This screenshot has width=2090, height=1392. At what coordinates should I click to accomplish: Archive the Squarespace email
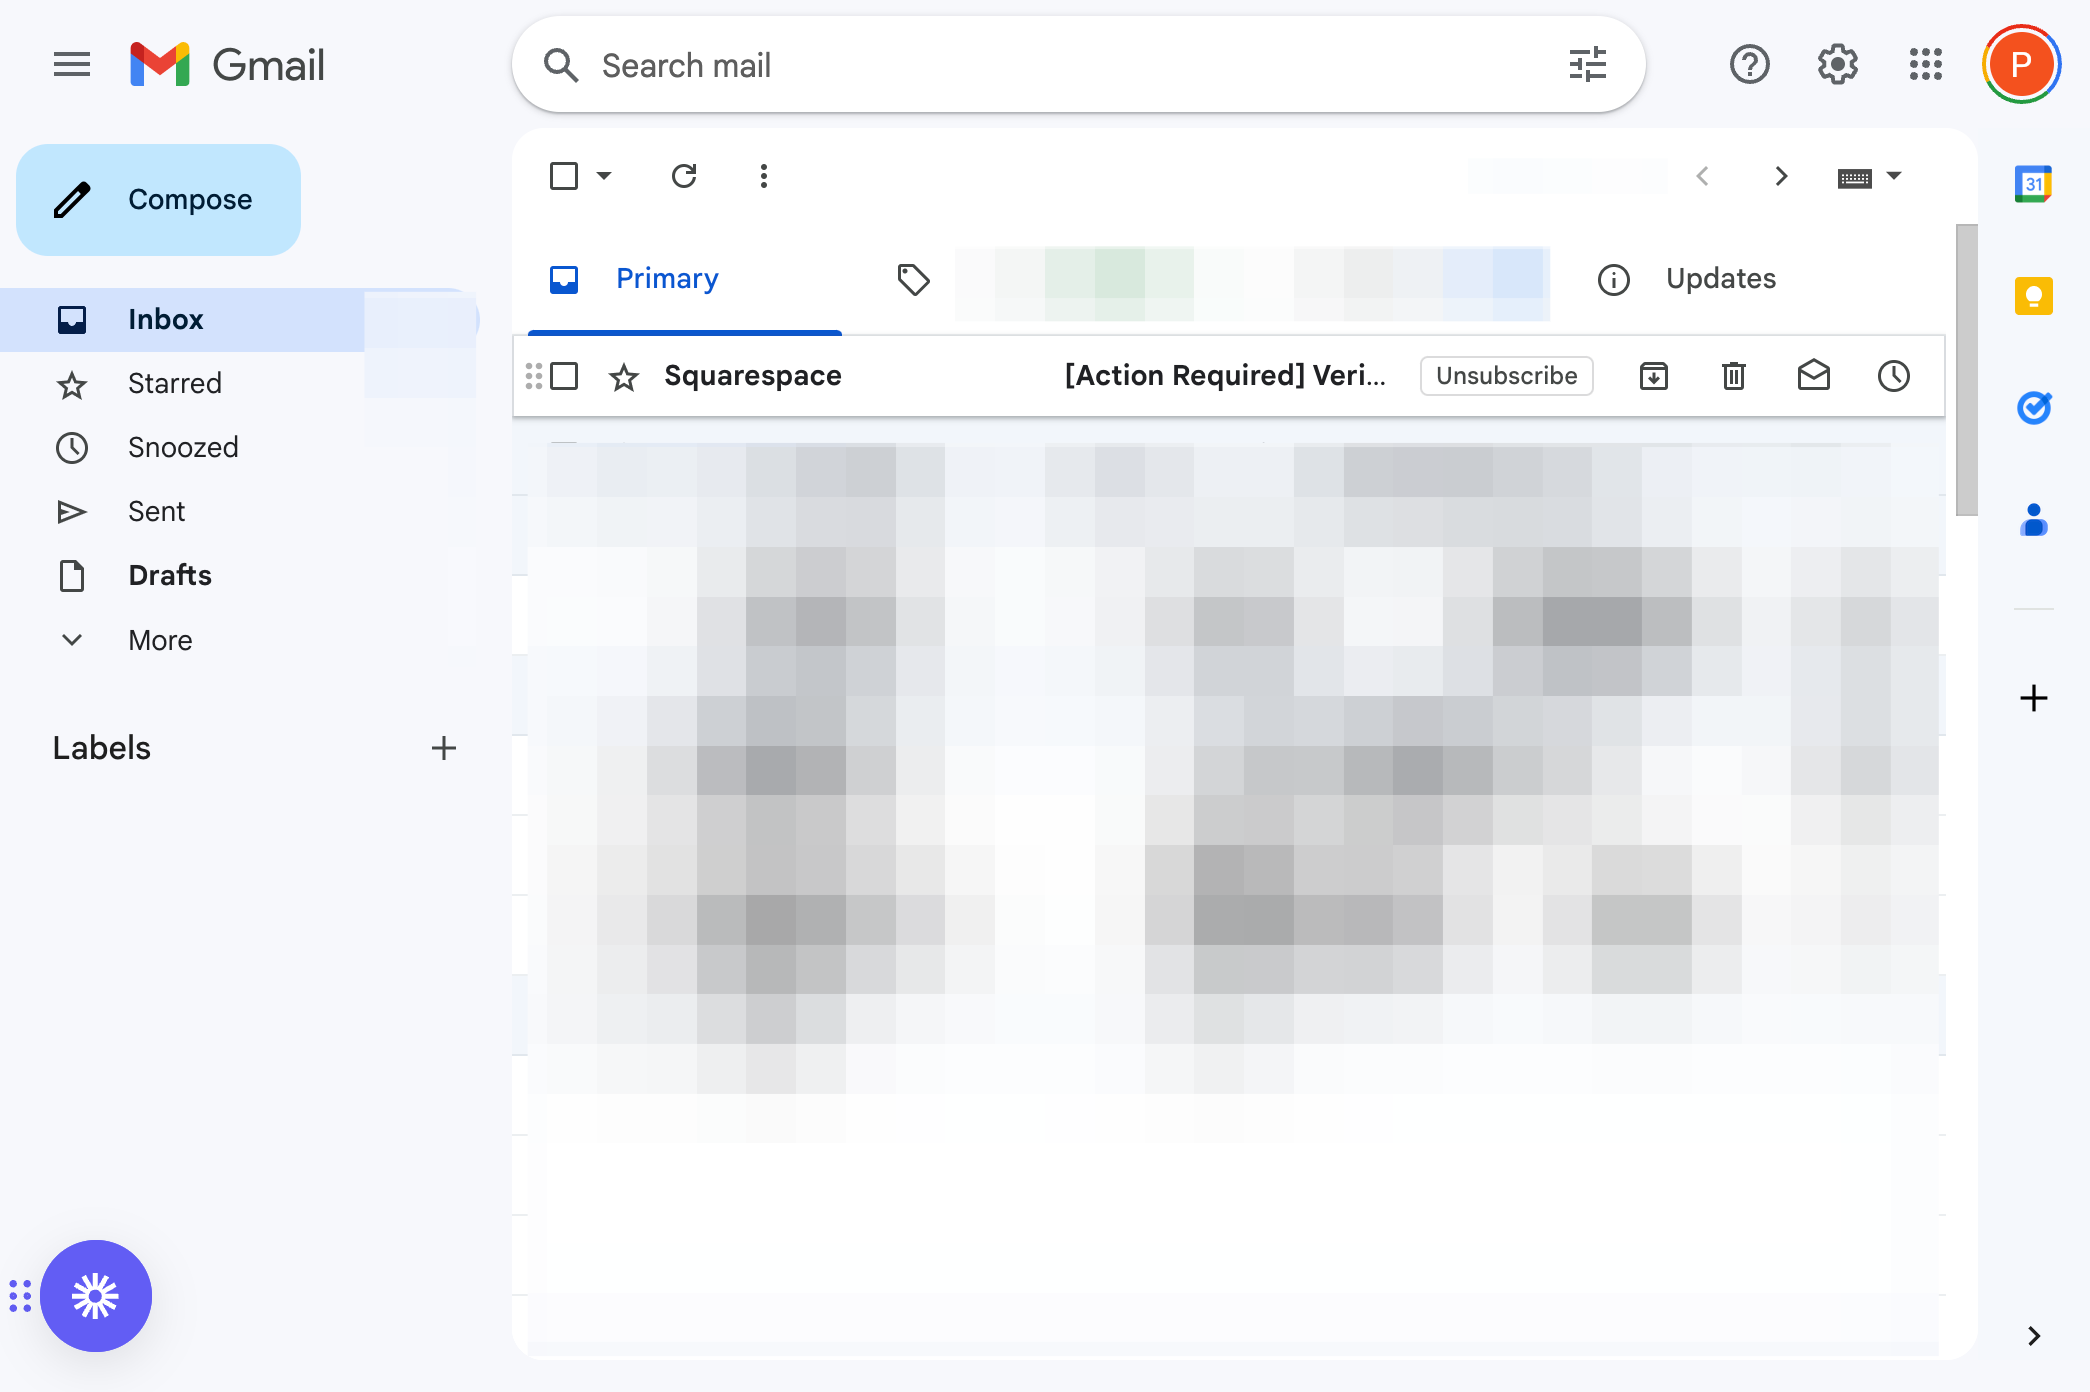(1654, 376)
